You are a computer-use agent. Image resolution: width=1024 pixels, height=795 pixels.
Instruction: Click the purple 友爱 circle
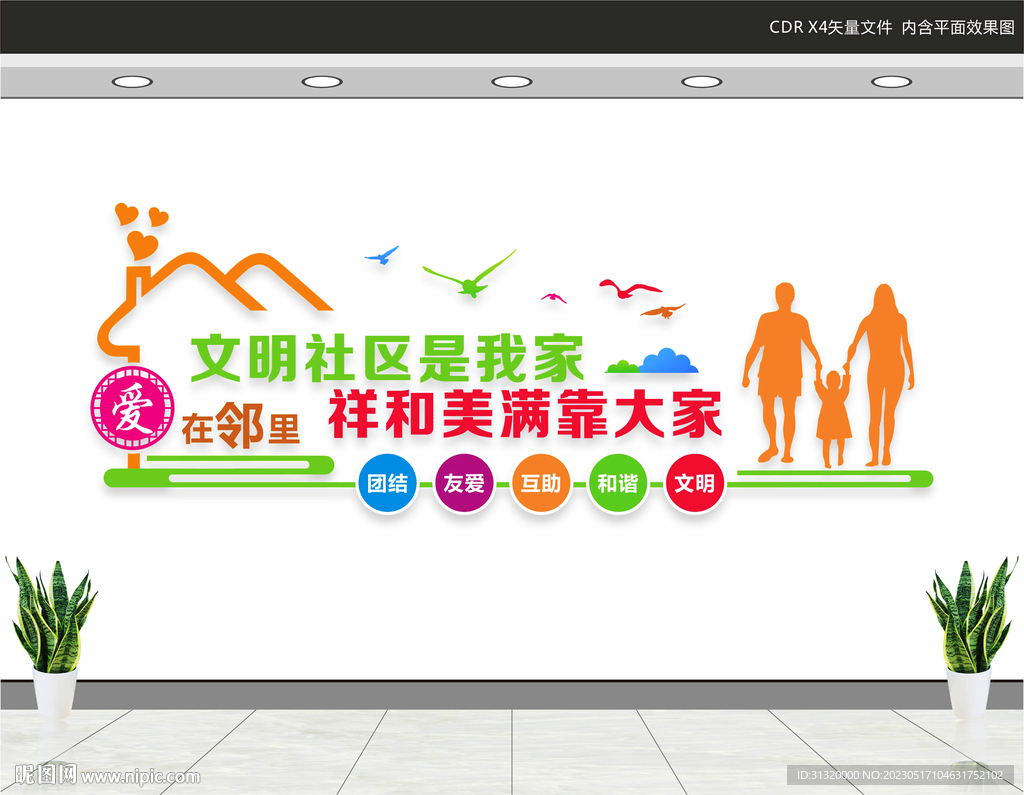pos(464,483)
